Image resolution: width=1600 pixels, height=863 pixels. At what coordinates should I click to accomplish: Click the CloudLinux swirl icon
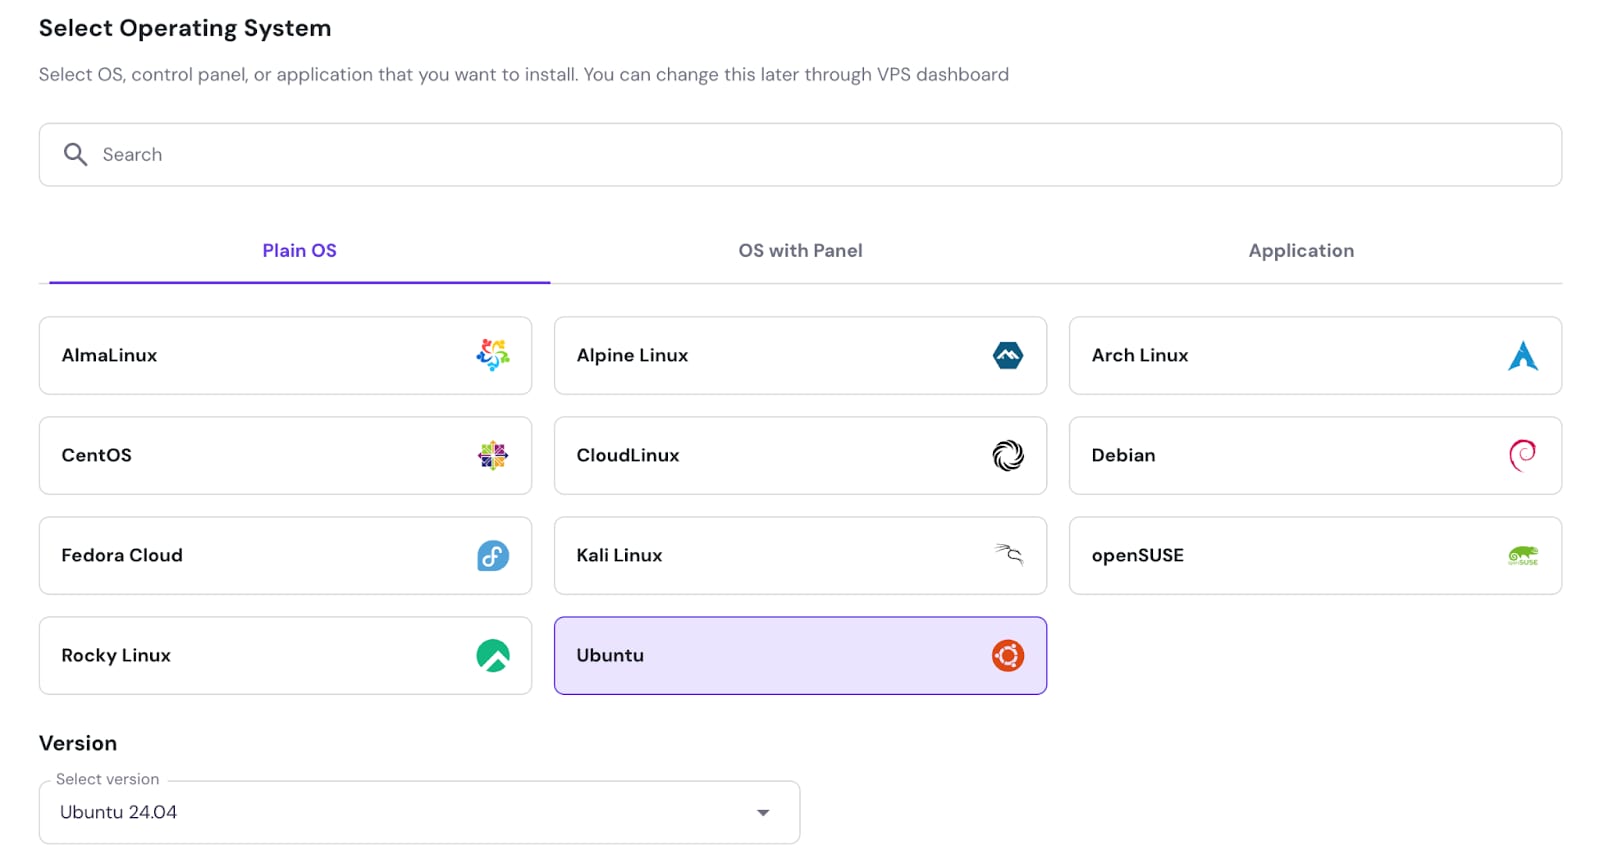click(1007, 455)
